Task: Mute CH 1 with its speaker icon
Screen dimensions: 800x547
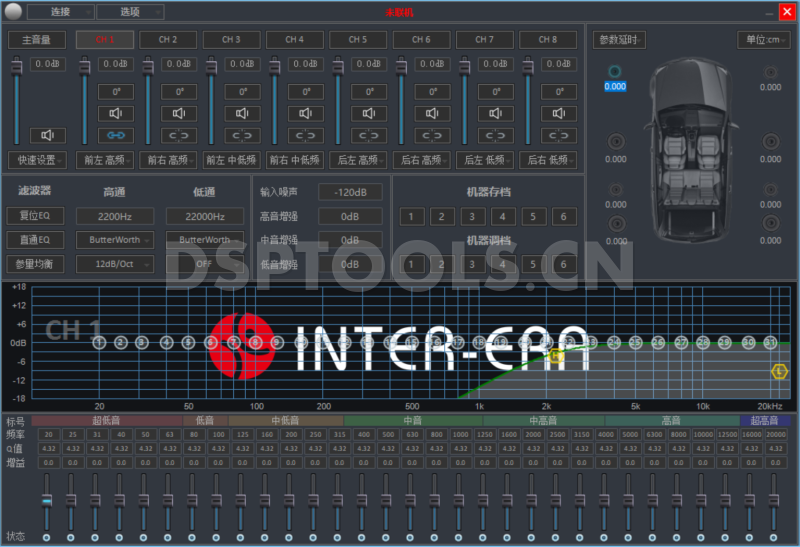Action: point(116,113)
